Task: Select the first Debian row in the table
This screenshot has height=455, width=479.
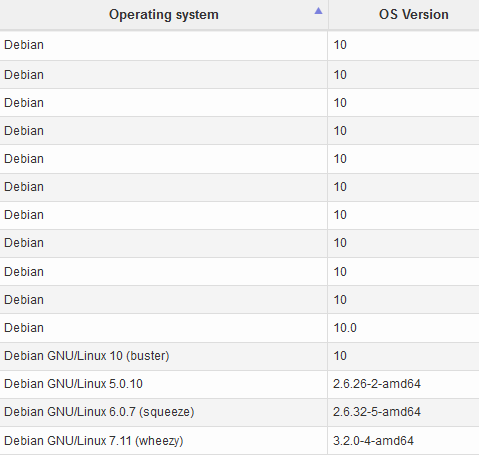Action: [x=239, y=45]
